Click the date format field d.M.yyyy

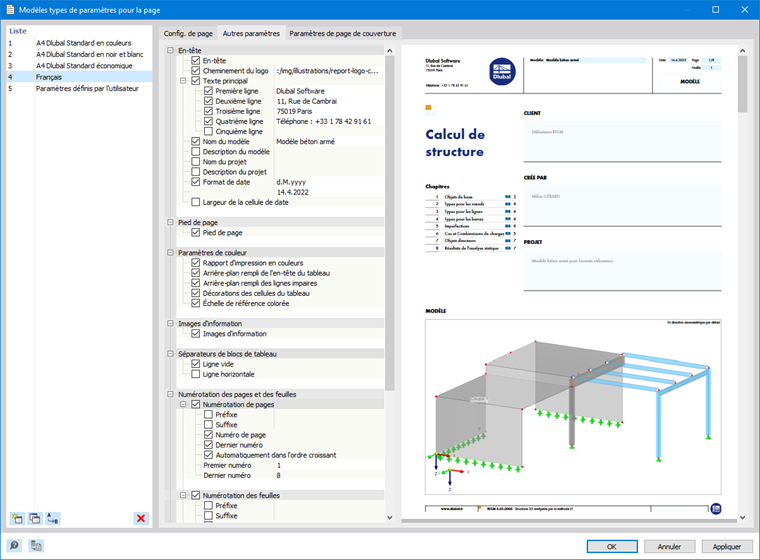point(329,182)
